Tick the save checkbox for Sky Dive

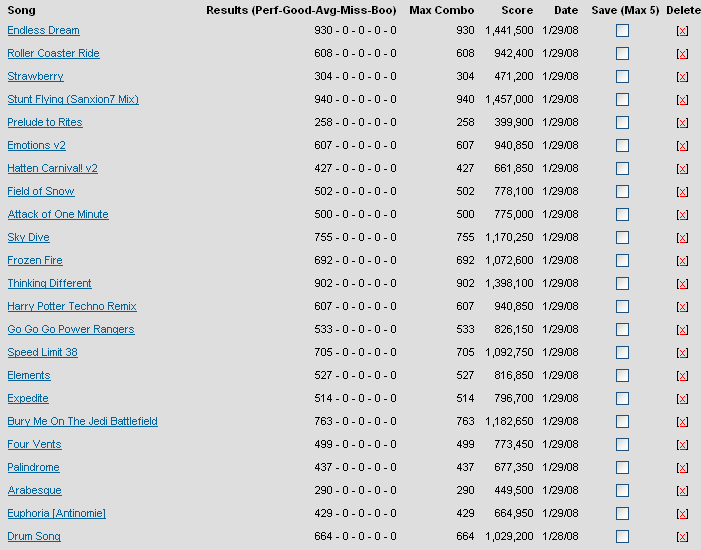[x=622, y=238]
